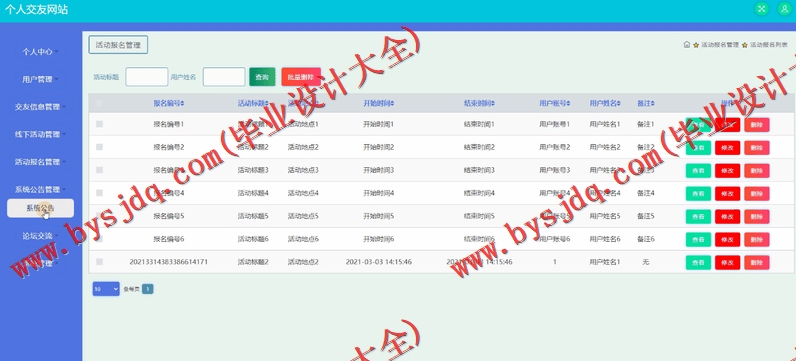Viewport: 796px width, 361px height.
Task: Check the row 20213314383386614171 checkbox
Action: 100,261
